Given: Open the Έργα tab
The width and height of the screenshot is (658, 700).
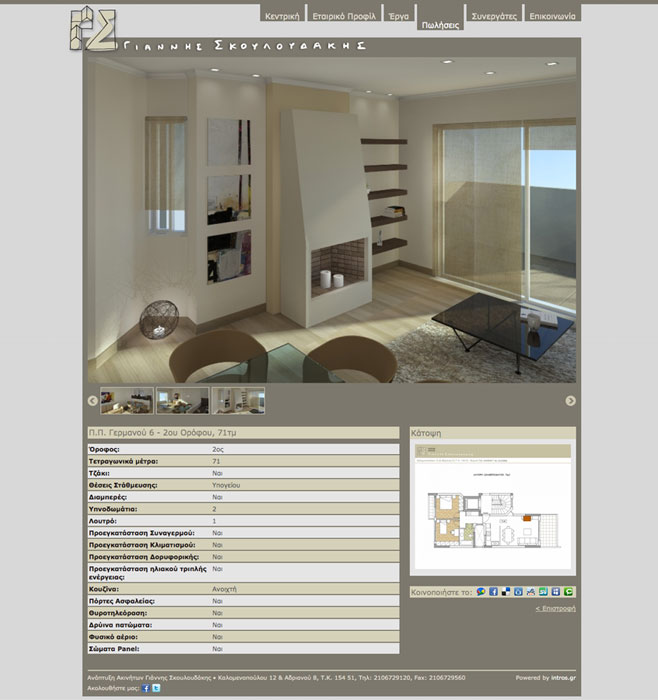Looking at the screenshot, I should [x=399, y=17].
